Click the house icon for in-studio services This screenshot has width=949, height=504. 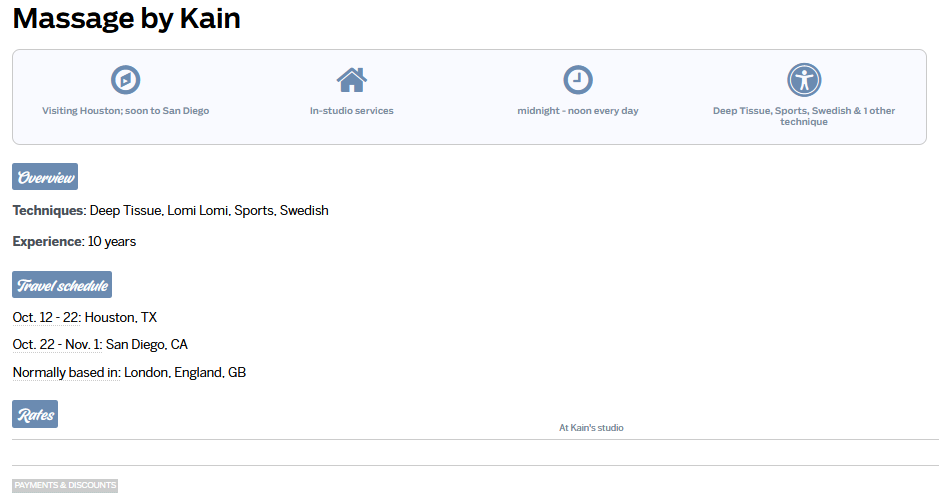click(x=351, y=79)
